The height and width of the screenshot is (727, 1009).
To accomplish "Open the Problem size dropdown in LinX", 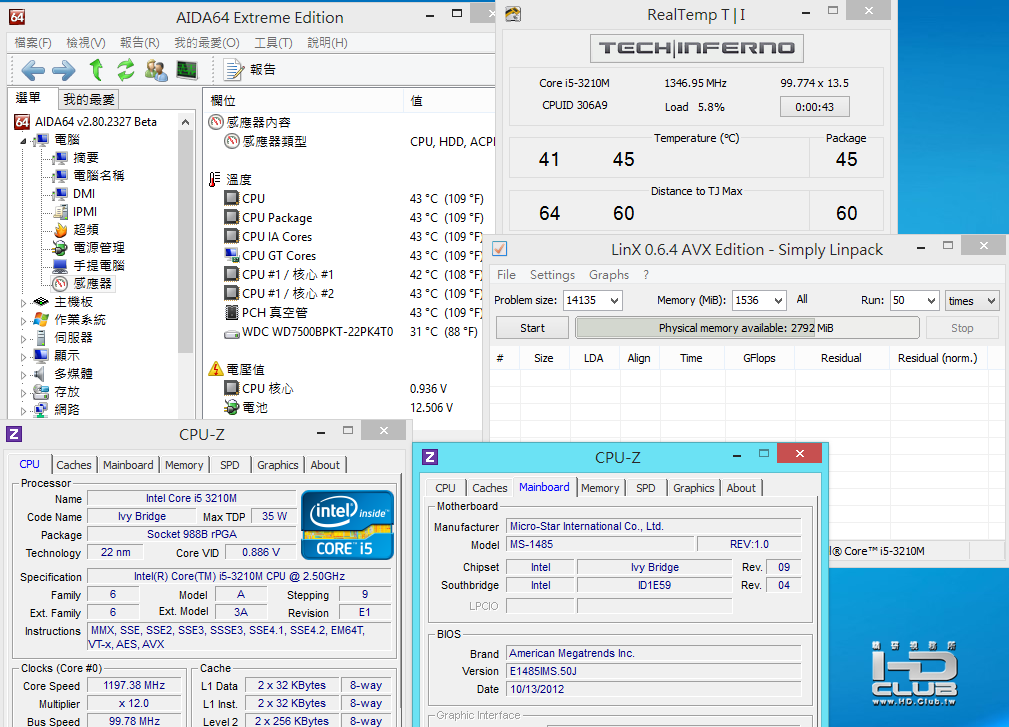I will [613, 300].
